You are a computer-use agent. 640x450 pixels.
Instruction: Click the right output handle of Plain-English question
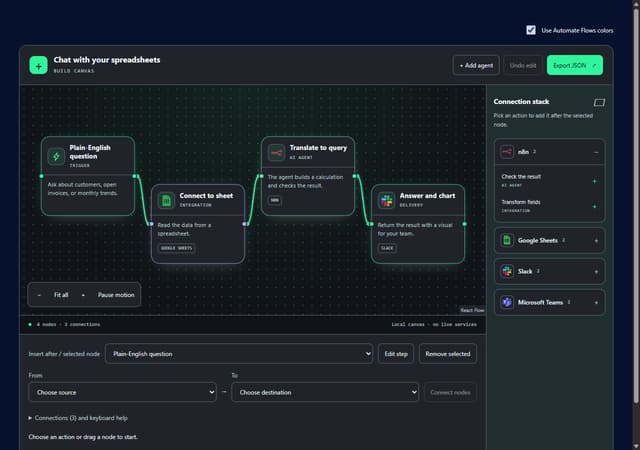pos(134,176)
